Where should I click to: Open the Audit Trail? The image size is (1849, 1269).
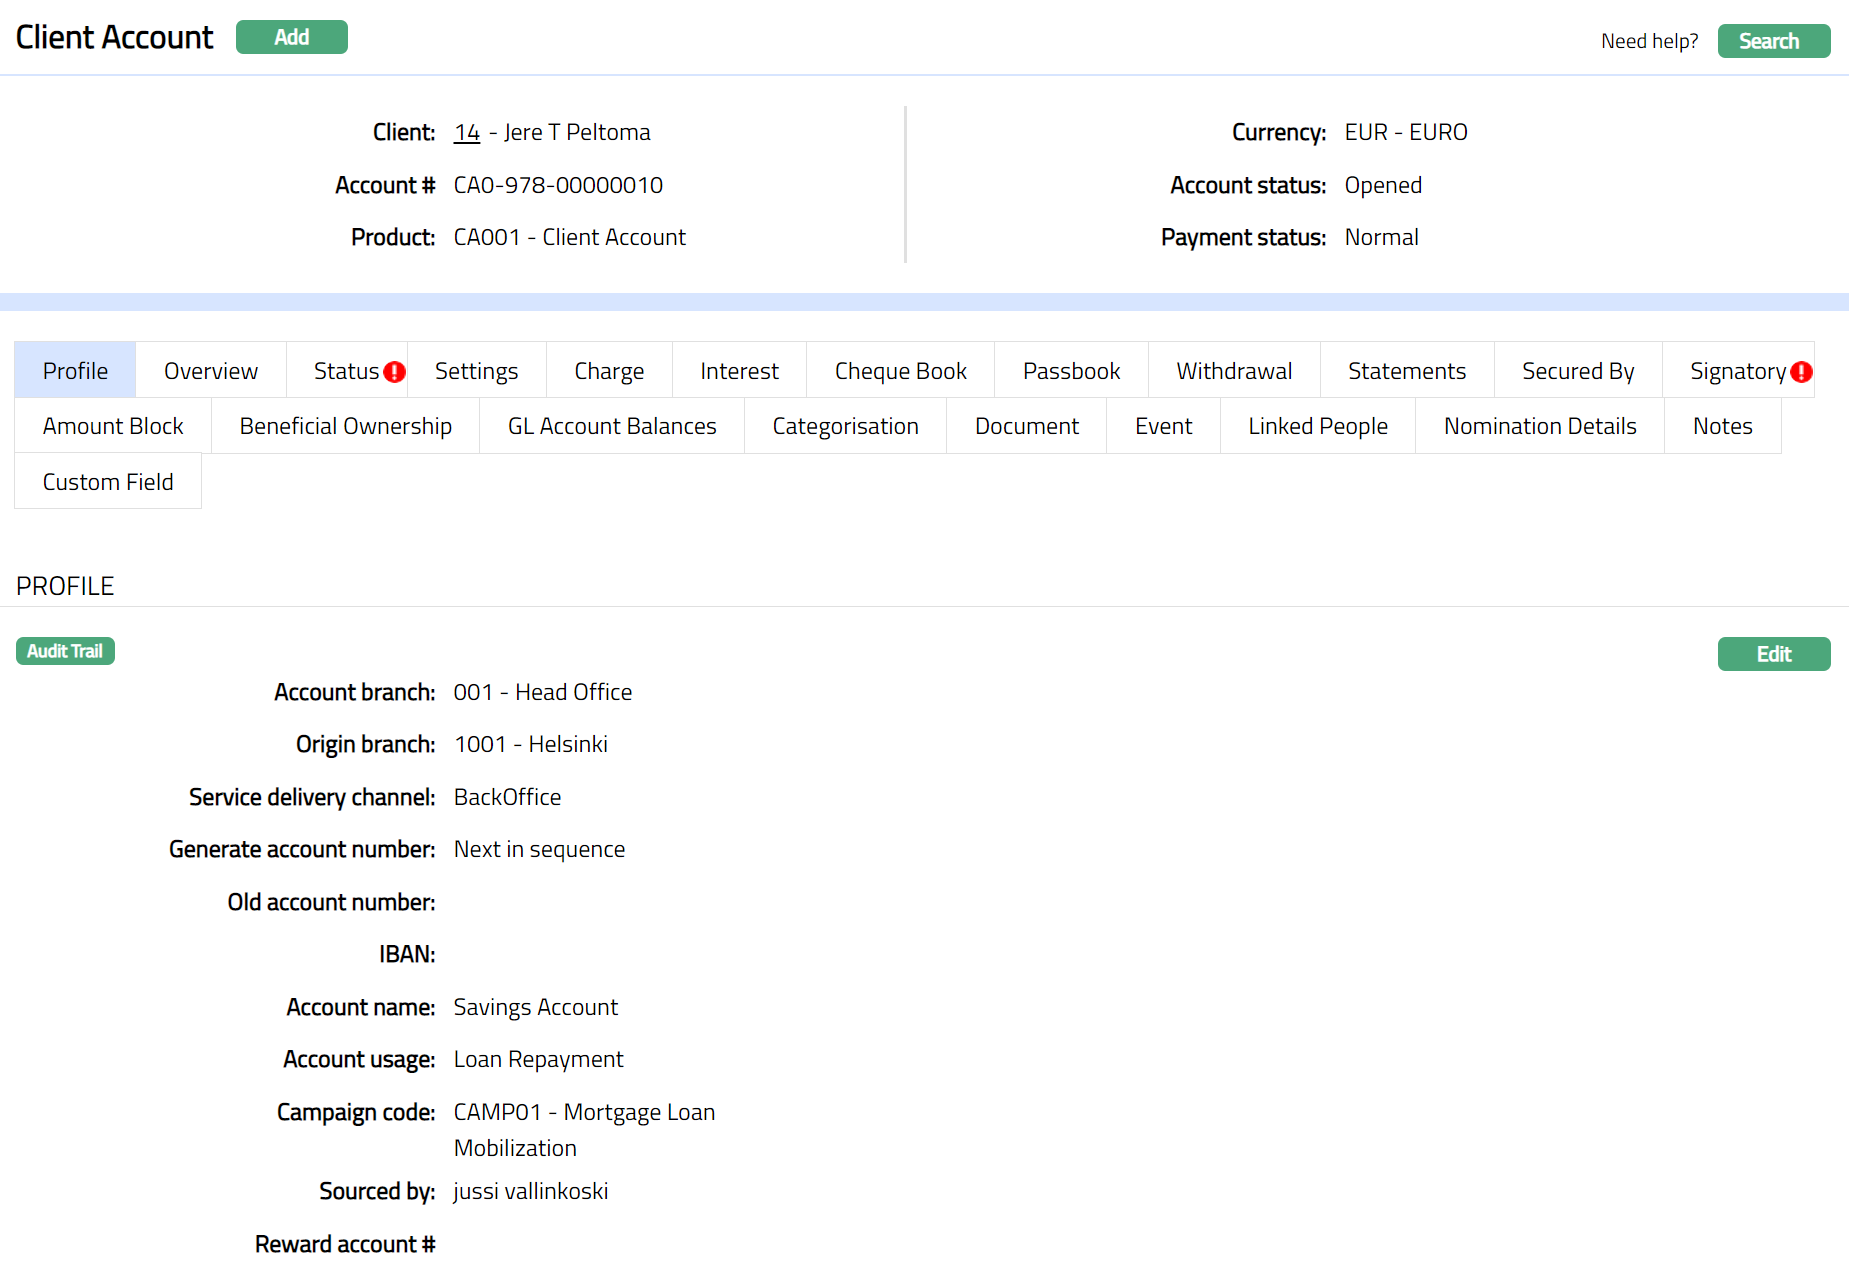[x=65, y=651]
